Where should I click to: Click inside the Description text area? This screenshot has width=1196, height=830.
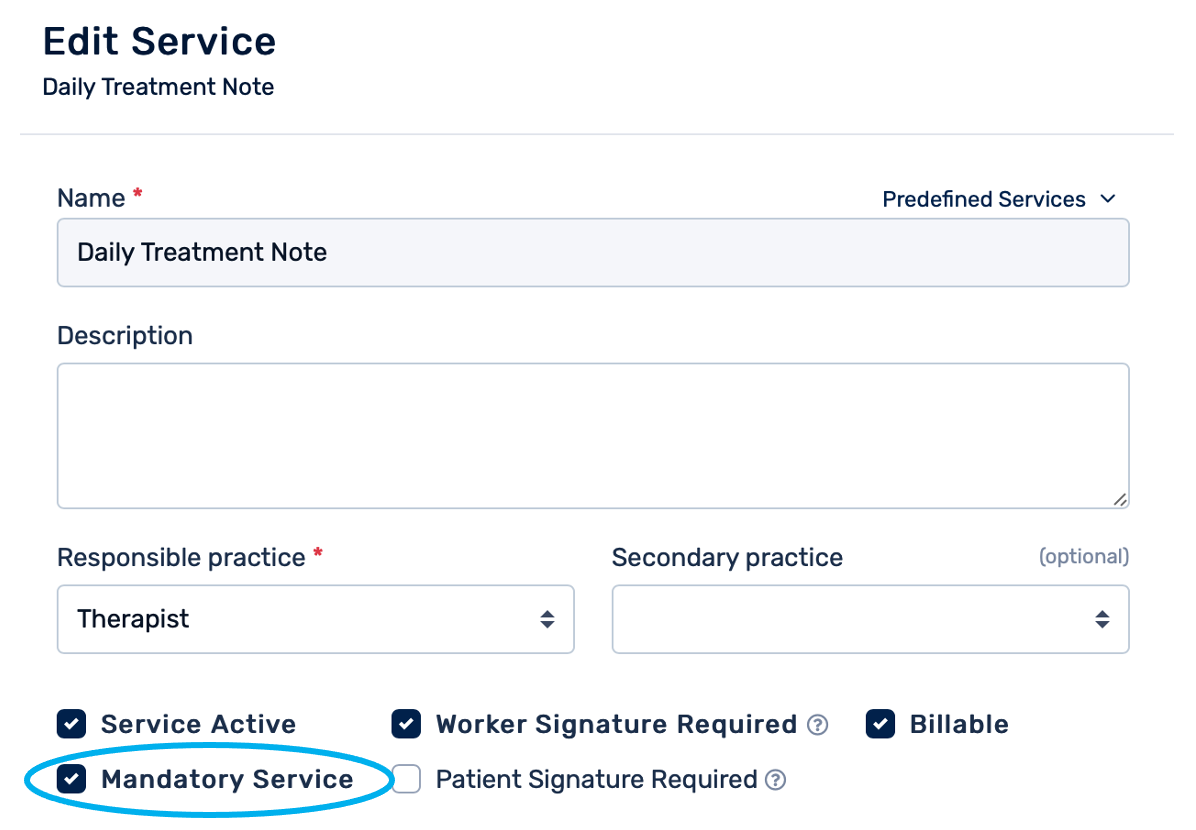point(592,435)
